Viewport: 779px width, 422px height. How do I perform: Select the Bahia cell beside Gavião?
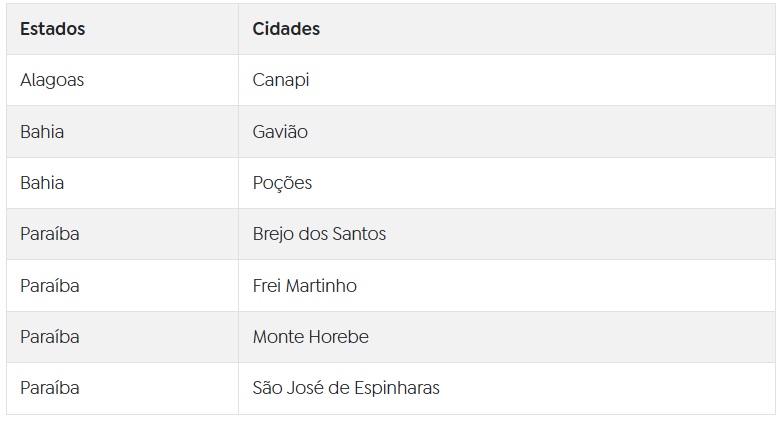pos(122,132)
